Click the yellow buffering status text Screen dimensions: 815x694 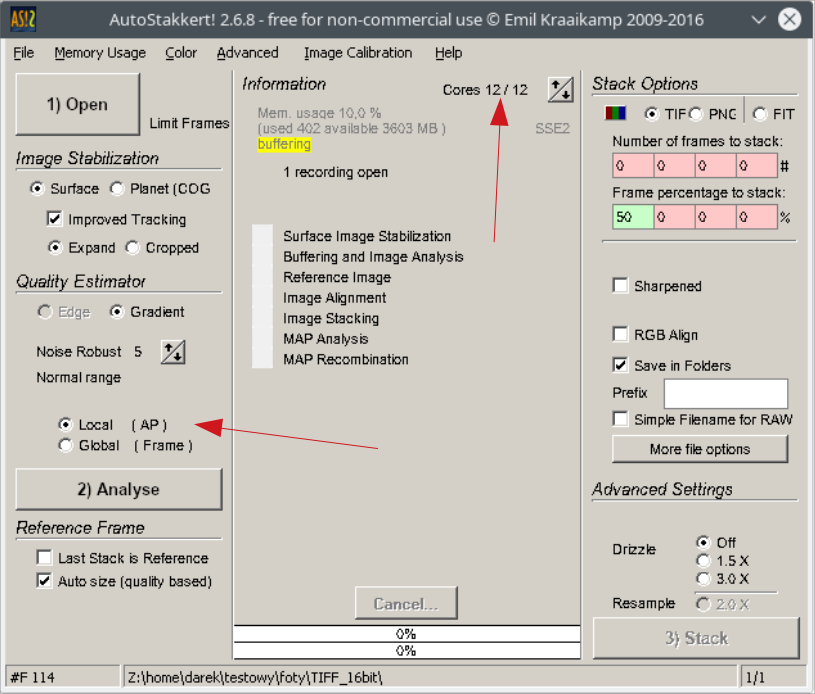click(x=284, y=144)
